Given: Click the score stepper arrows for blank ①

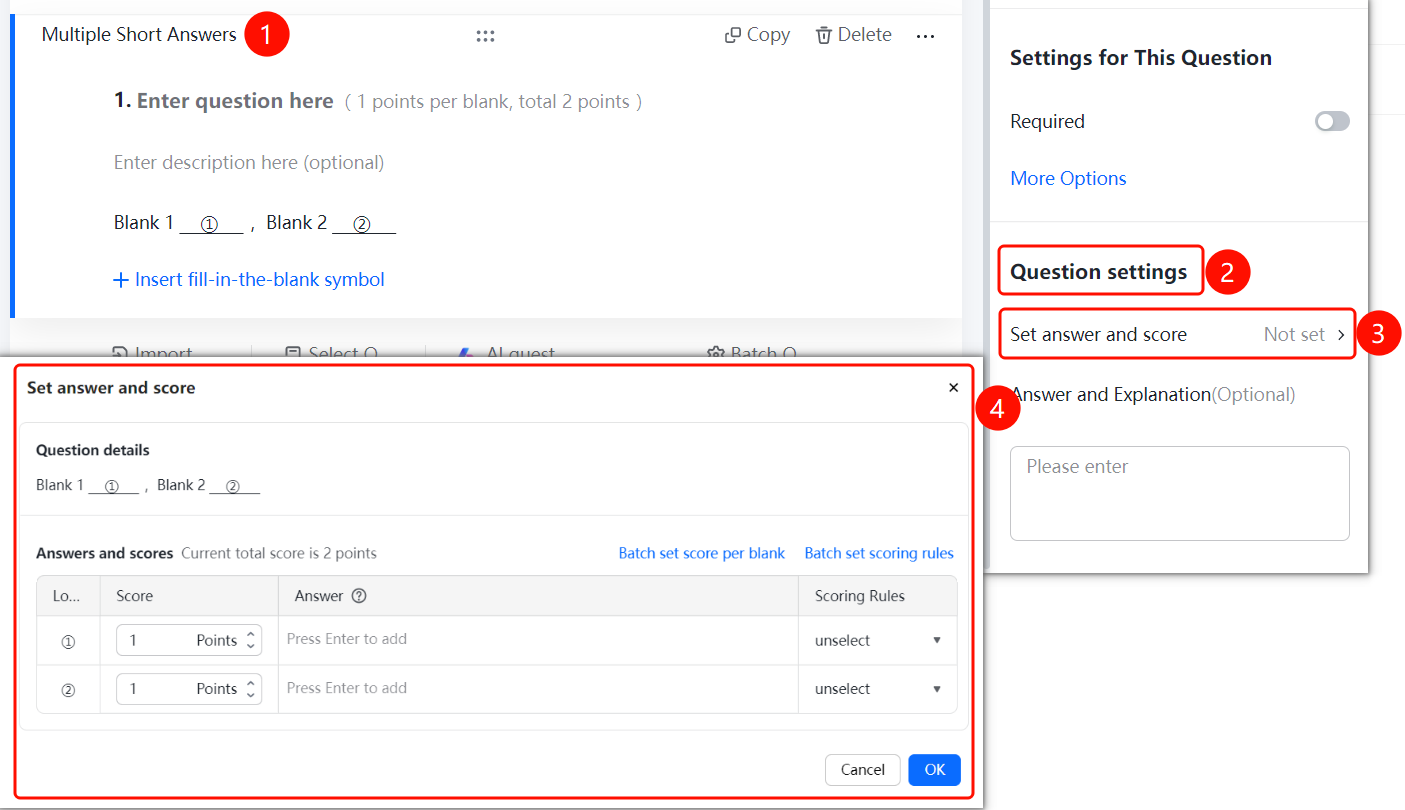Looking at the screenshot, I should [251, 640].
